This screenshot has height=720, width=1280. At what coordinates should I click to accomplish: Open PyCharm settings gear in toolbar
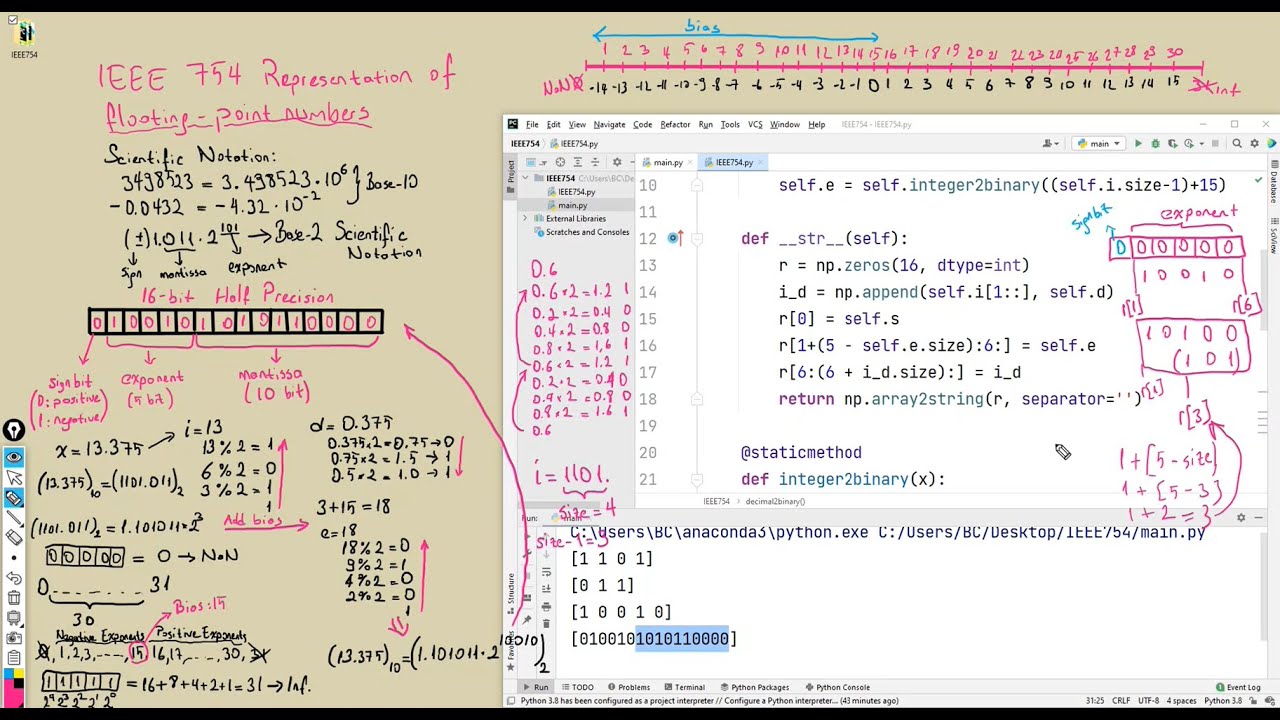(1255, 143)
